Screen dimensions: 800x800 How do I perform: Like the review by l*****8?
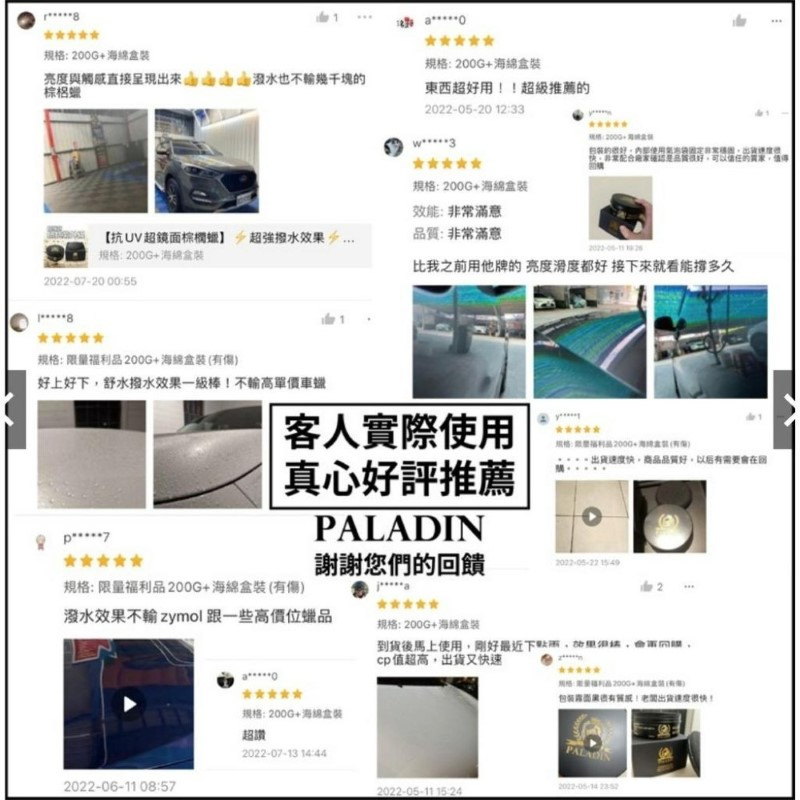pyautogui.click(x=328, y=319)
